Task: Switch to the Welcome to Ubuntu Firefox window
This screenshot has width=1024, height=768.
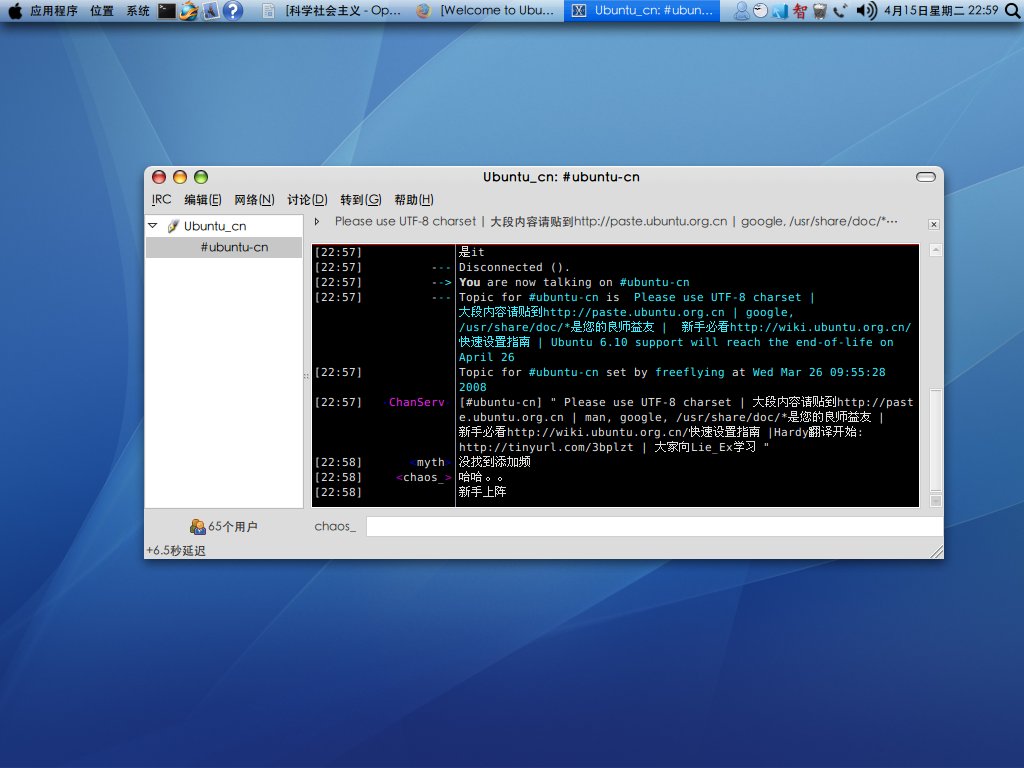Action: point(486,10)
